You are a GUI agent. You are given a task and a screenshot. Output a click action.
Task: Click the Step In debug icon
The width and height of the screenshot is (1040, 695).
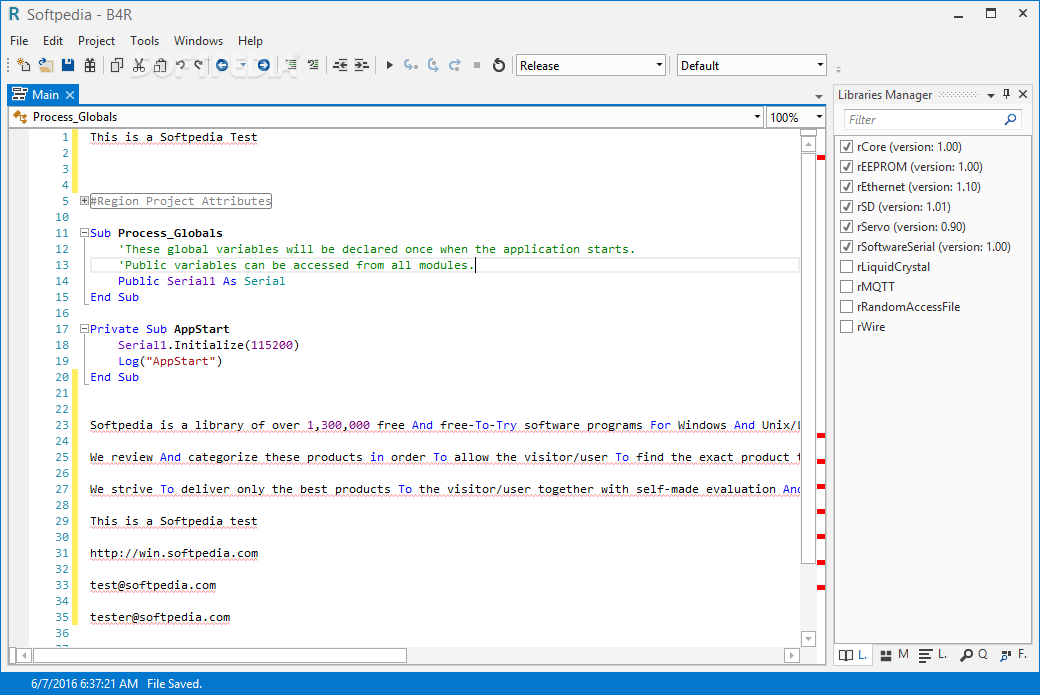click(x=411, y=65)
